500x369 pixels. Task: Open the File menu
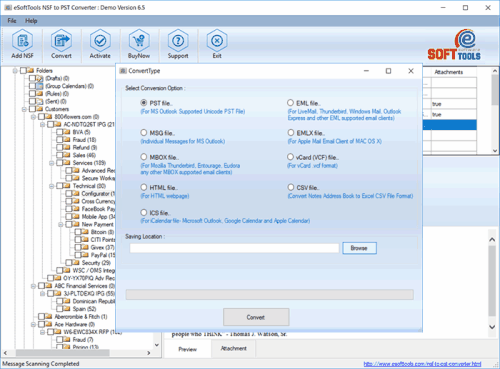click(12, 21)
